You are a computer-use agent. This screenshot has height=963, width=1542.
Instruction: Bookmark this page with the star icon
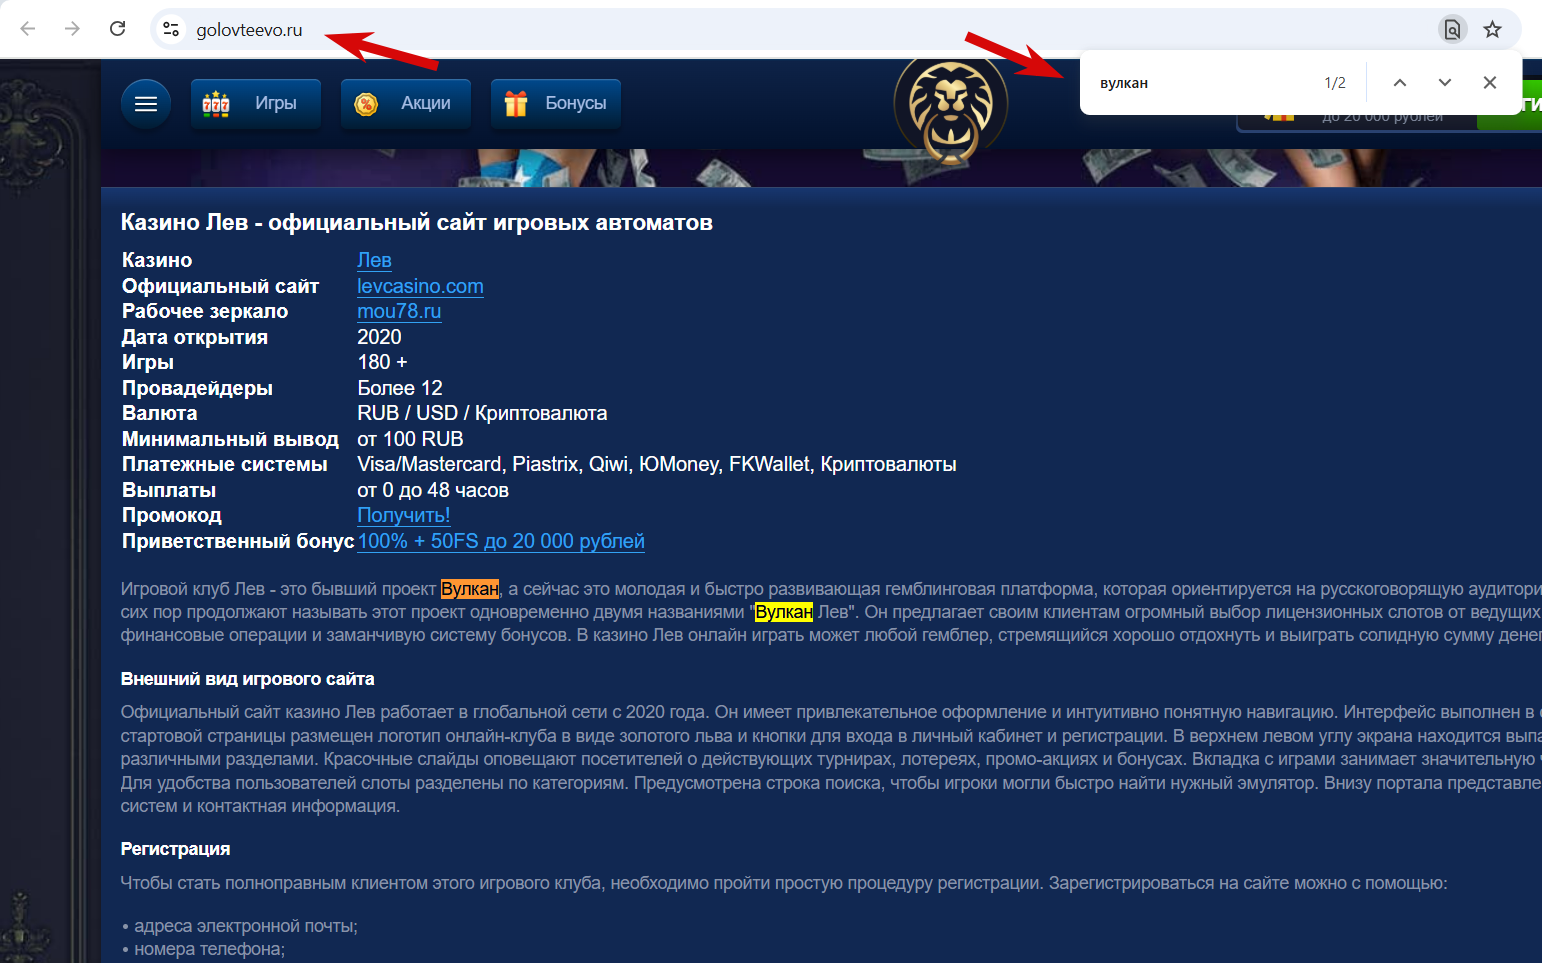pyautogui.click(x=1492, y=29)
